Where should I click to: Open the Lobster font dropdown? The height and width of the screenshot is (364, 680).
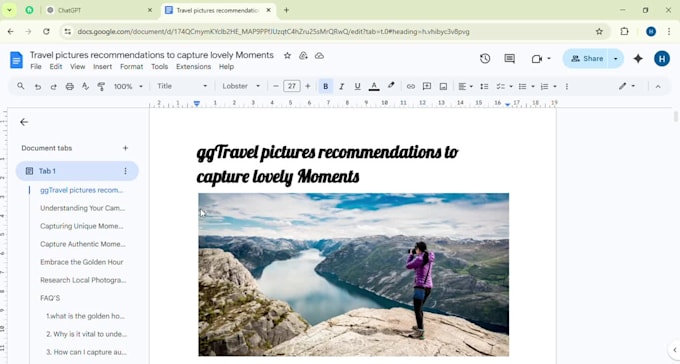coord(241,86)
